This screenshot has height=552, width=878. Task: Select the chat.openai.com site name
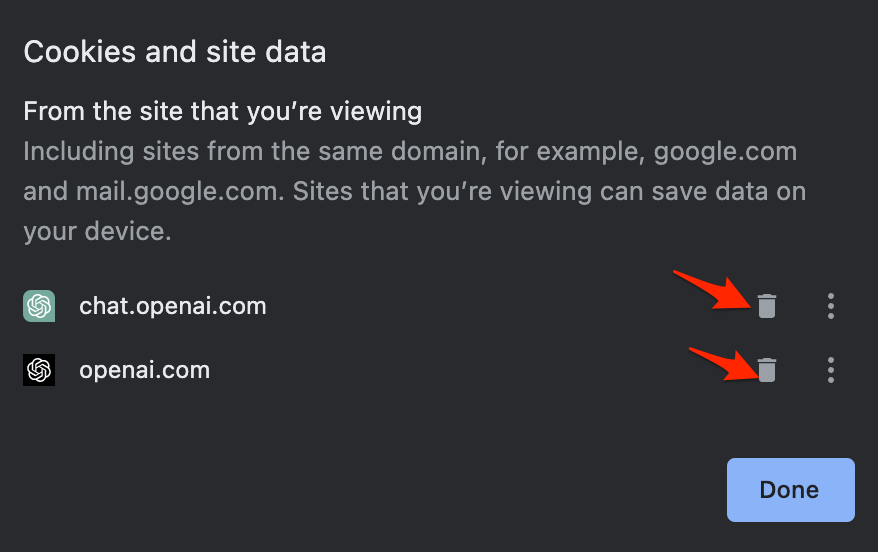click(x=172, y=306)
